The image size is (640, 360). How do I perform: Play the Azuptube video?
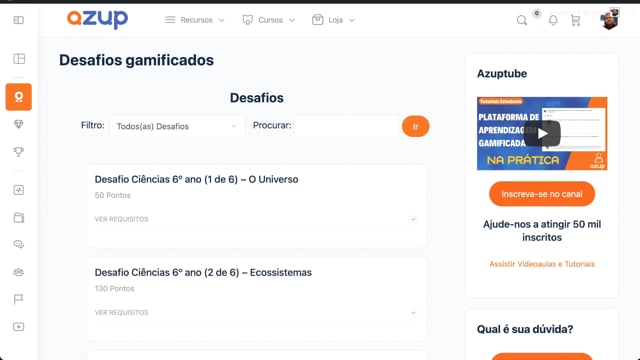(x=542, y=133)
